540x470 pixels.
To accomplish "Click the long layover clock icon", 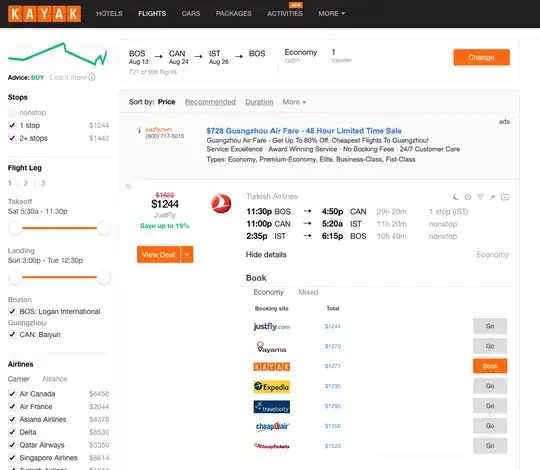I will [468, 197].
